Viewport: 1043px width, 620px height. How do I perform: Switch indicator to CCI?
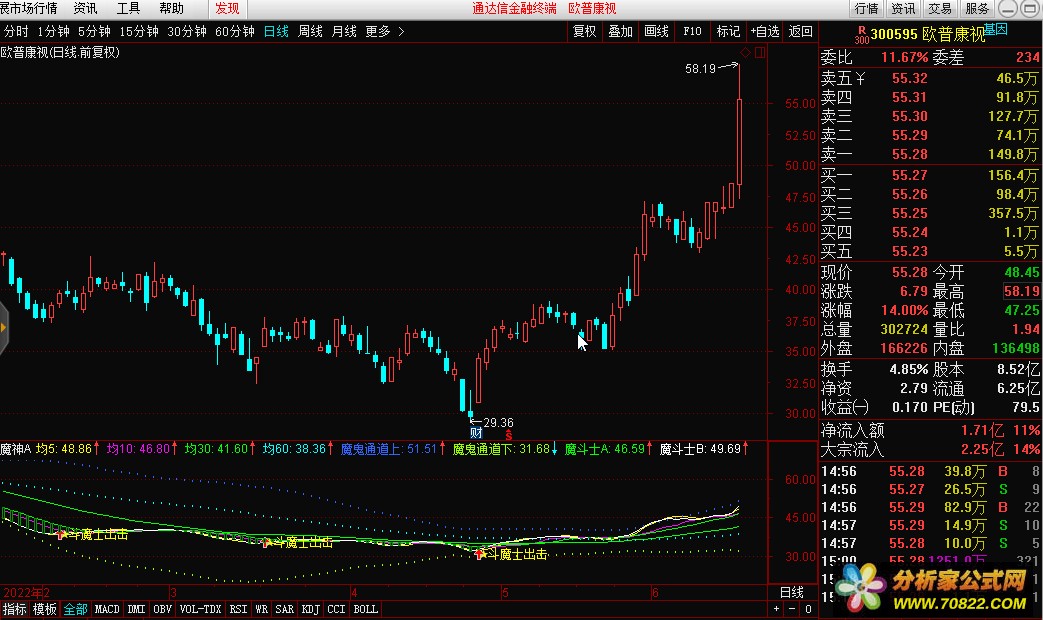coord(336,609)
